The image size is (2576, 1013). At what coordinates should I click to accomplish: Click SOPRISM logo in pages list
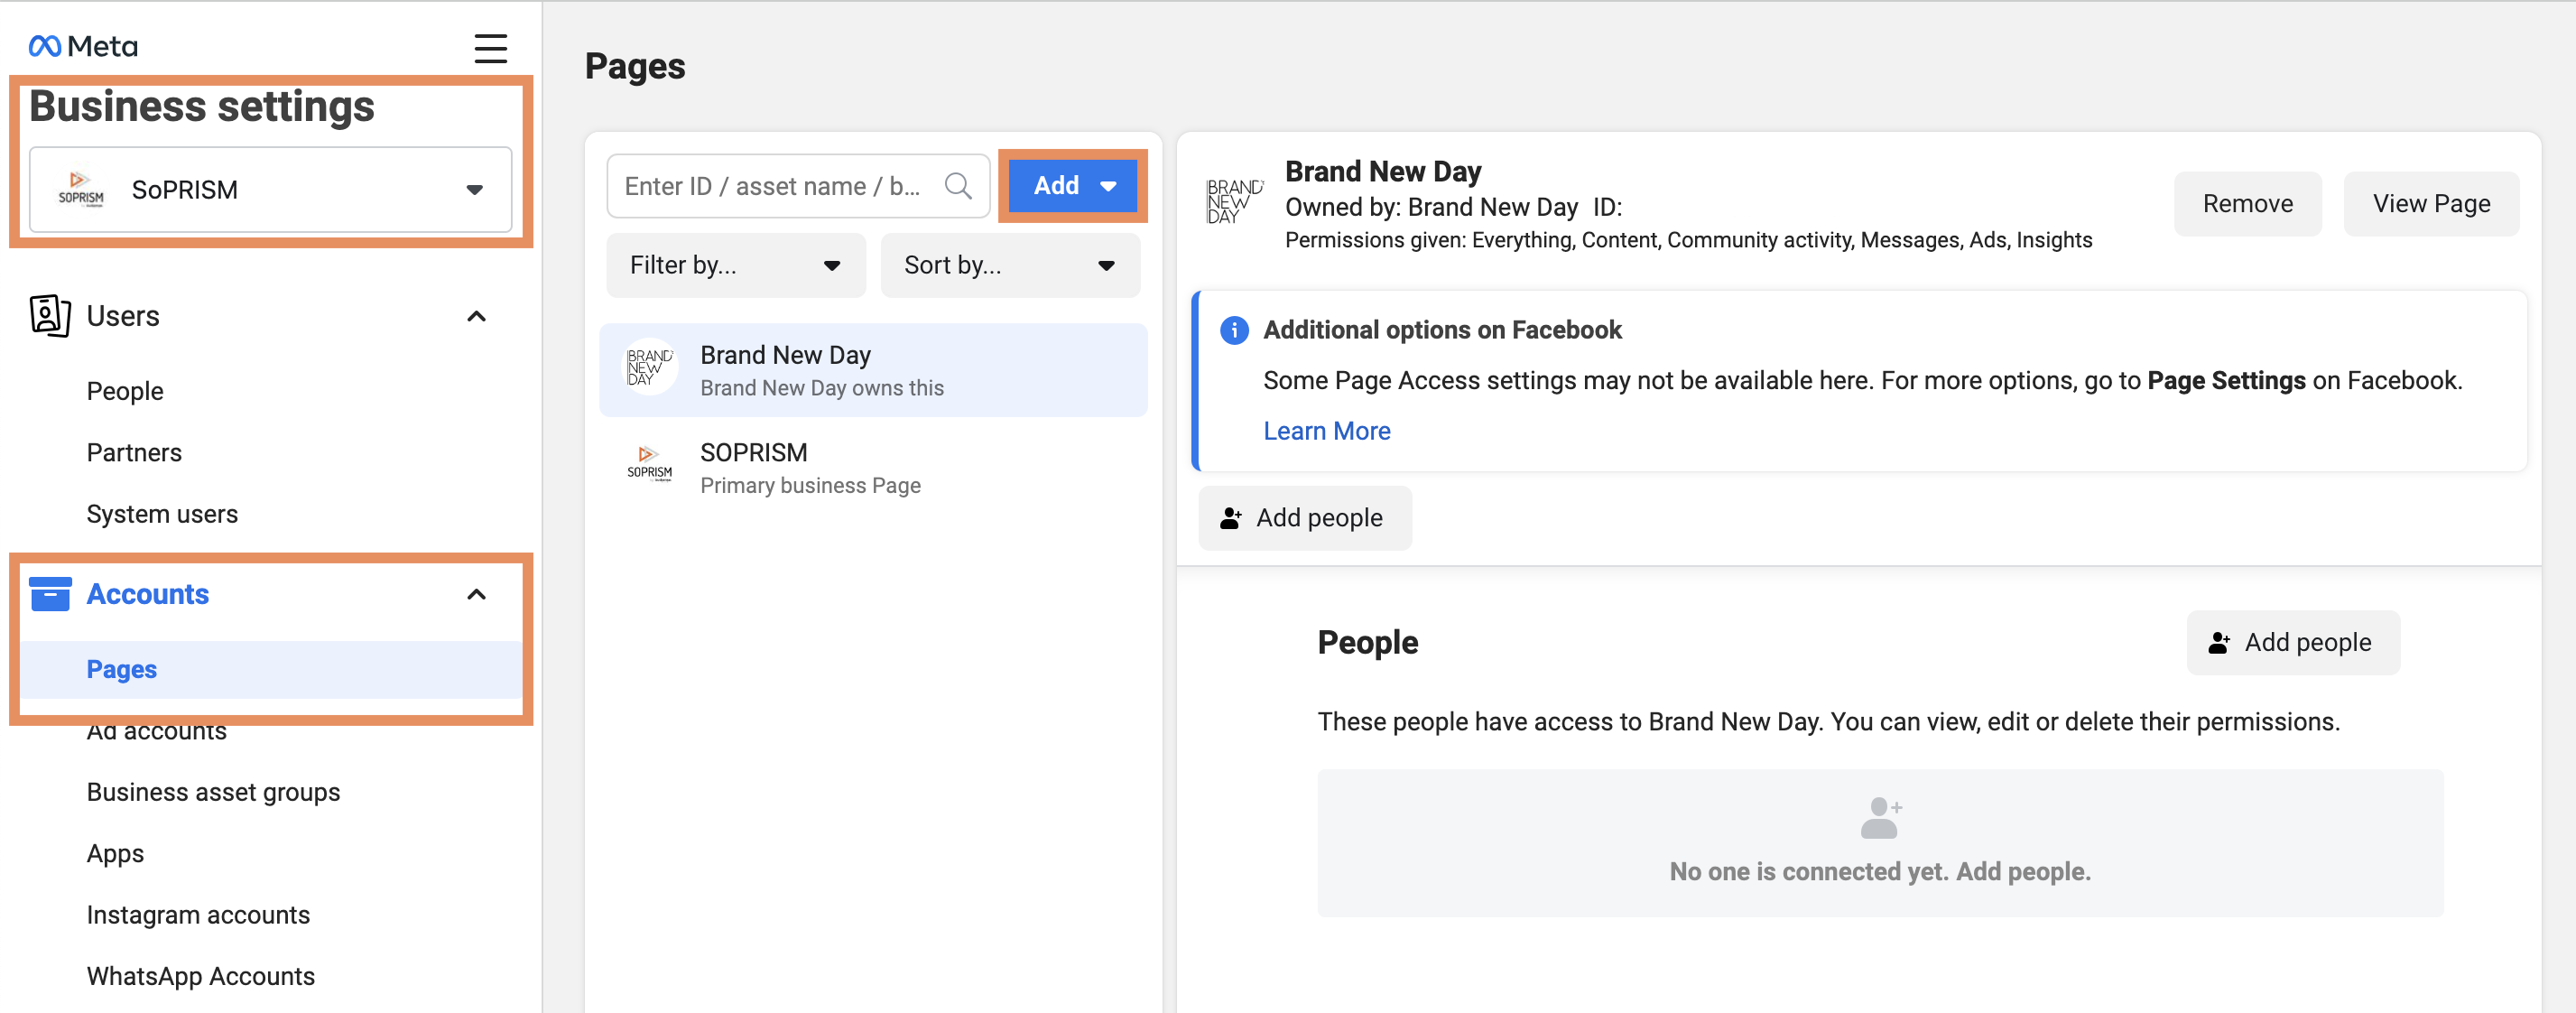coord(650,465)
